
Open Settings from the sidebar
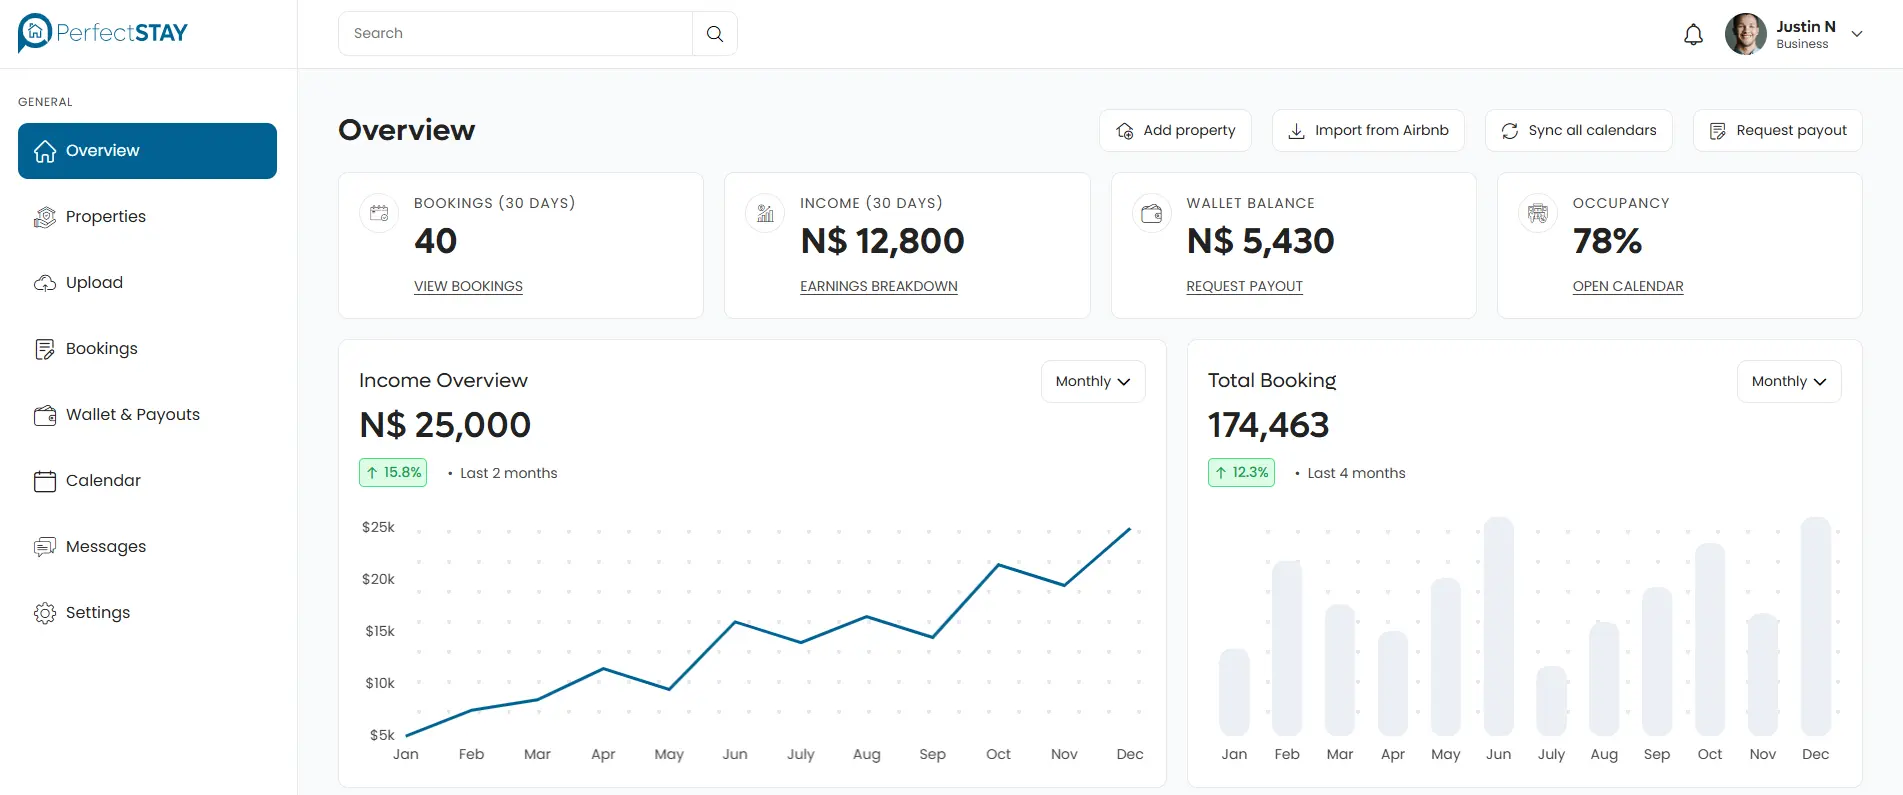(97, 613)
